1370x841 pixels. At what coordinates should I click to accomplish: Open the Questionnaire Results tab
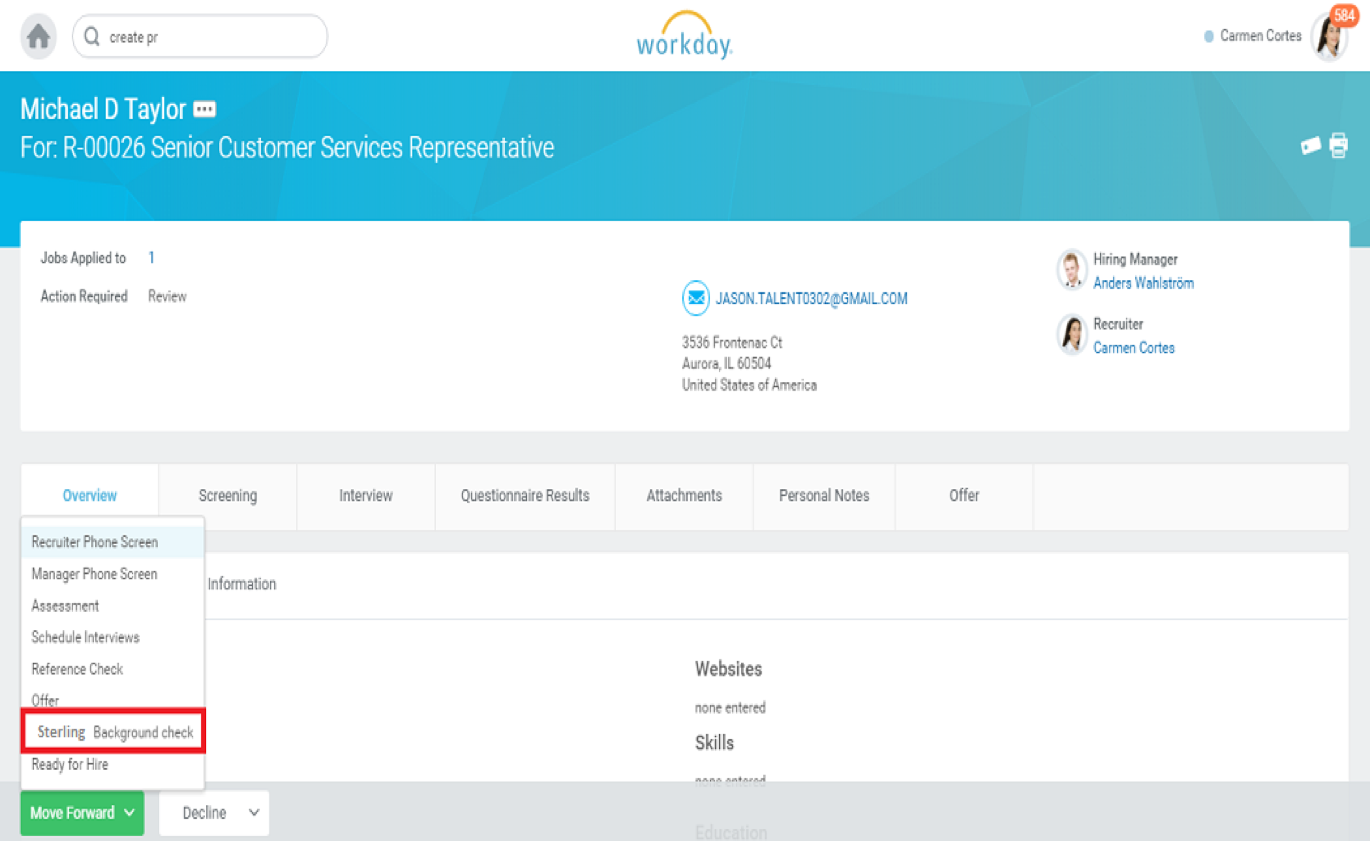(524, 496)
